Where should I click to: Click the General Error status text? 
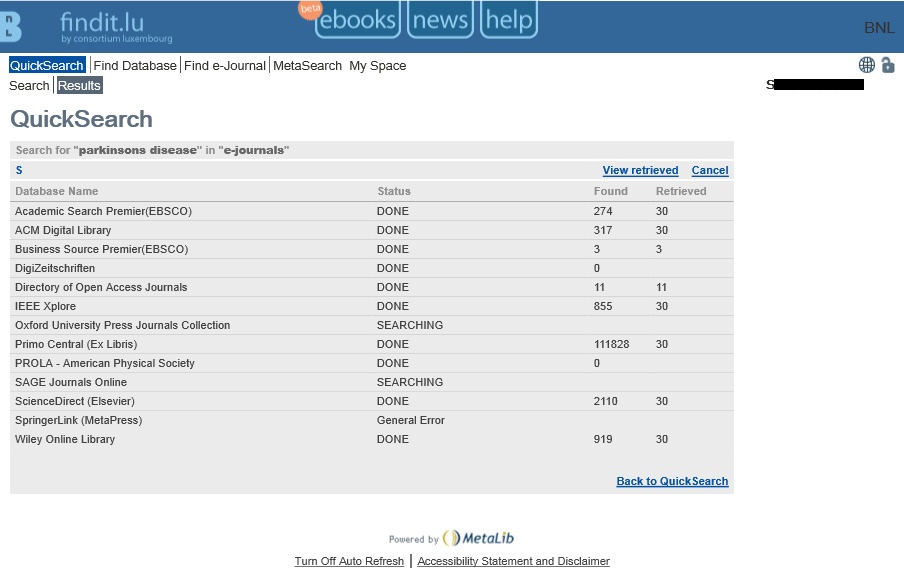[x=410, y=420]
